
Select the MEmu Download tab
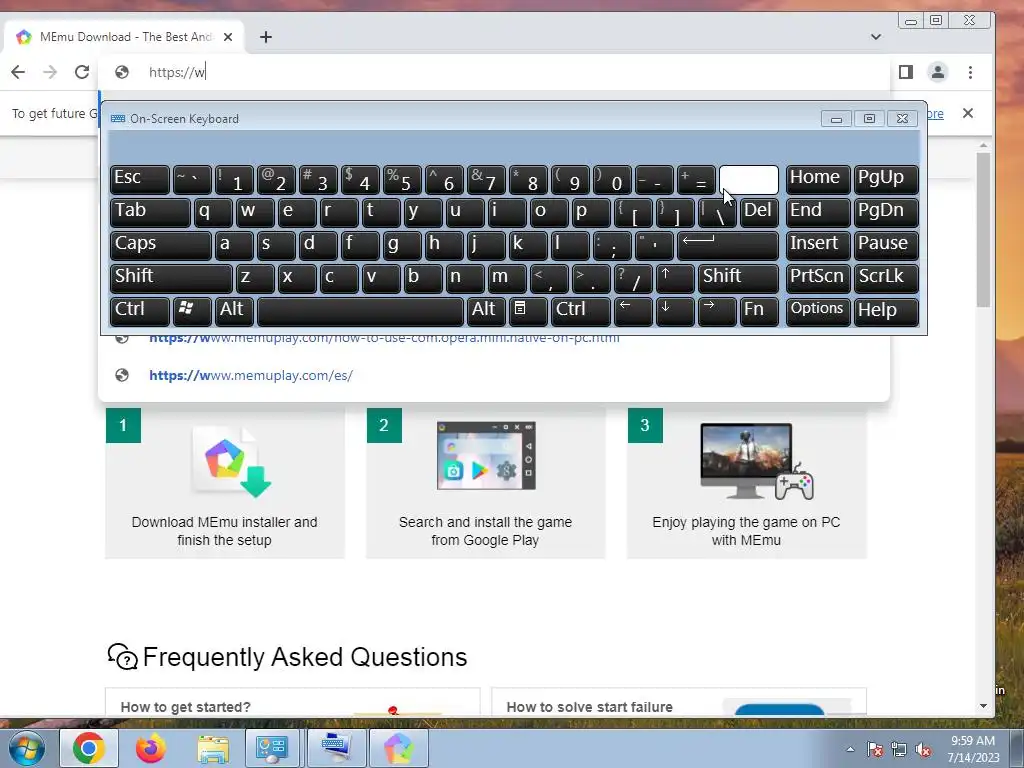124,37
